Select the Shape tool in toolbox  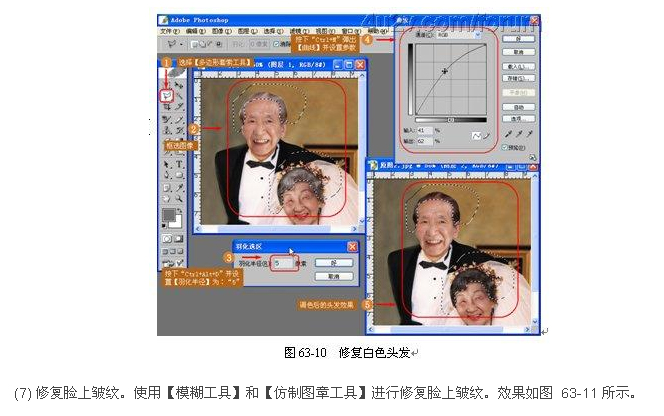[180, 175]
